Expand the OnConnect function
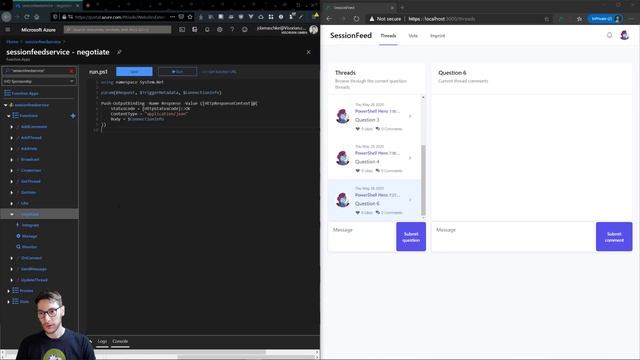 tap(11, 258)
